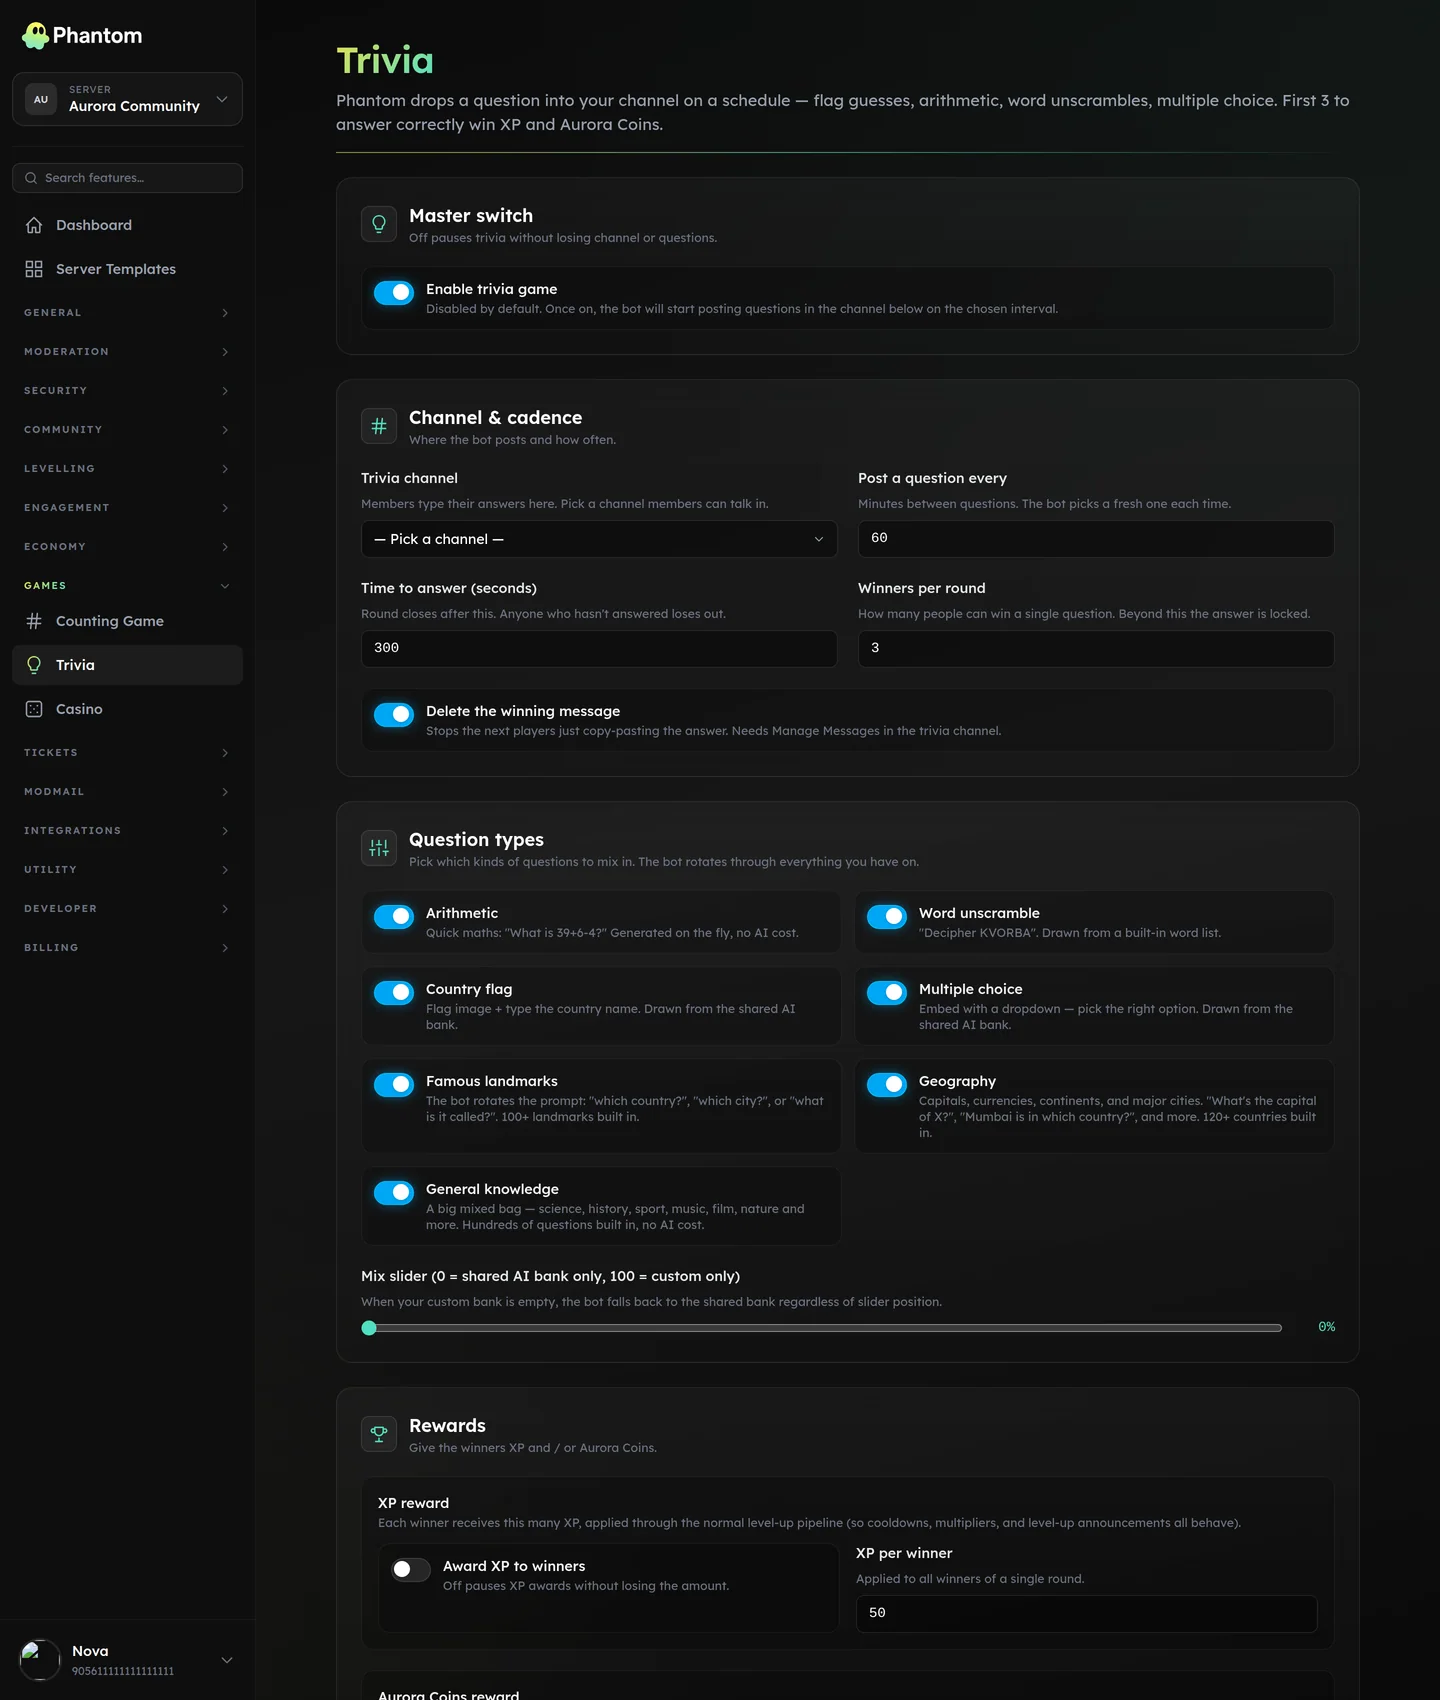Toggle Delete the winning message off
Viewport: 1440px width, 1700px height.
tap(394, 714)
